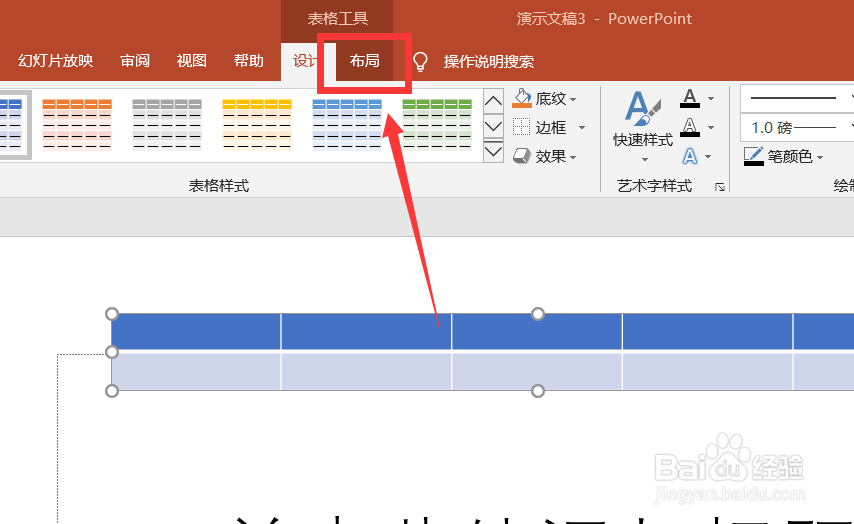Image resolution: width=854 pixels, height=524 pixels.
Task: Open the 视图 ribbon tab
Action: [192, 60]
